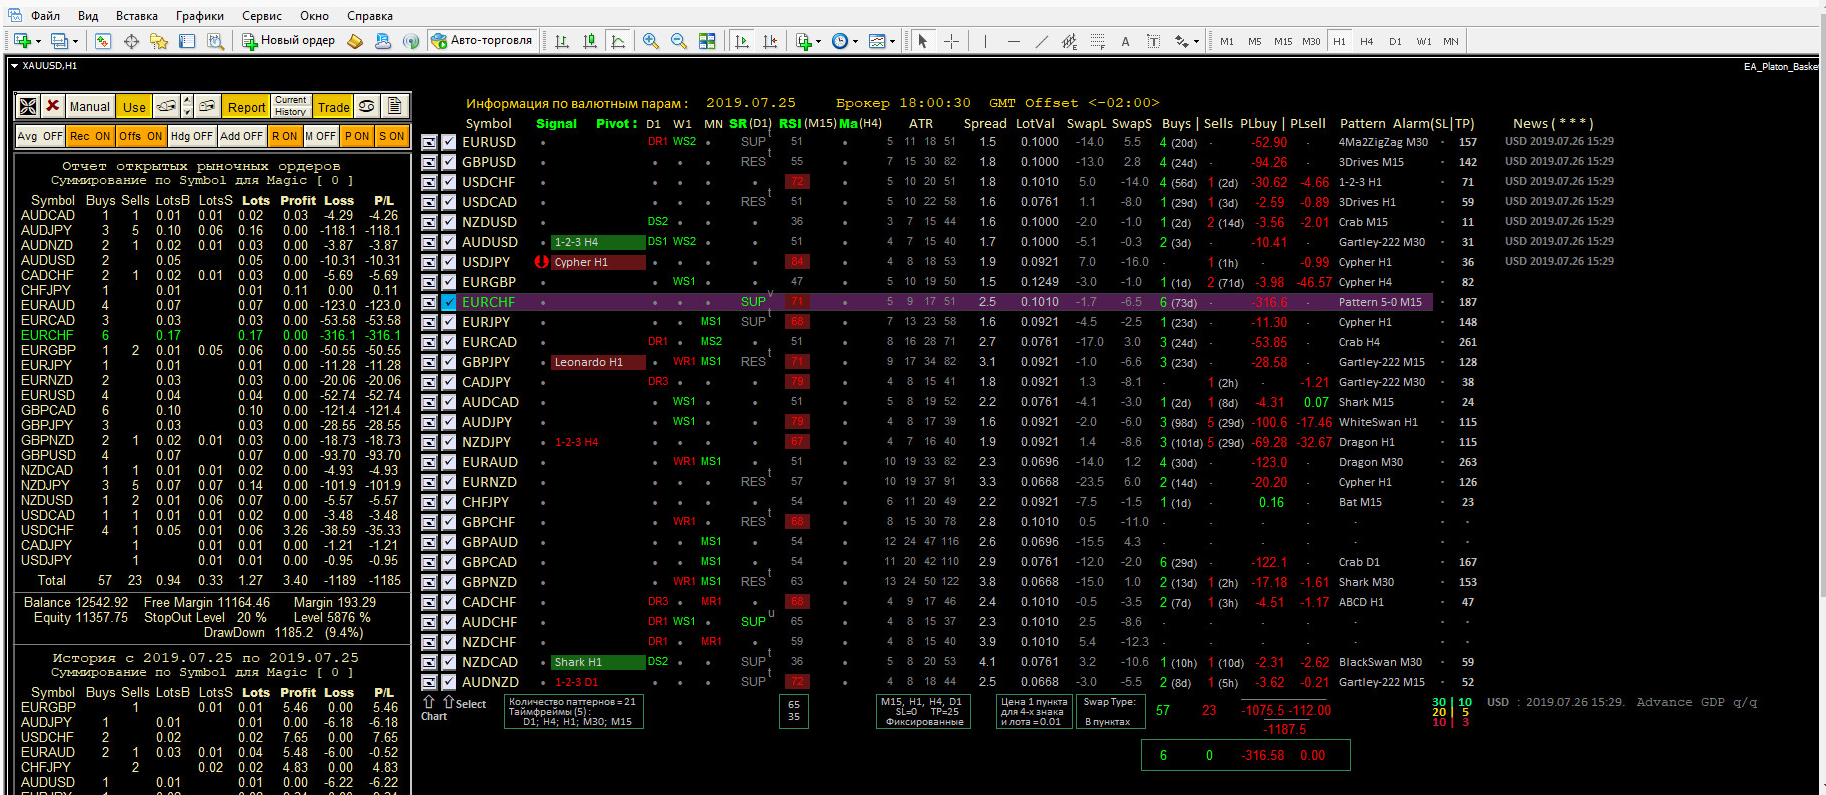
Task: Toggle the Avg OFF switch
Action: point(40,136)
